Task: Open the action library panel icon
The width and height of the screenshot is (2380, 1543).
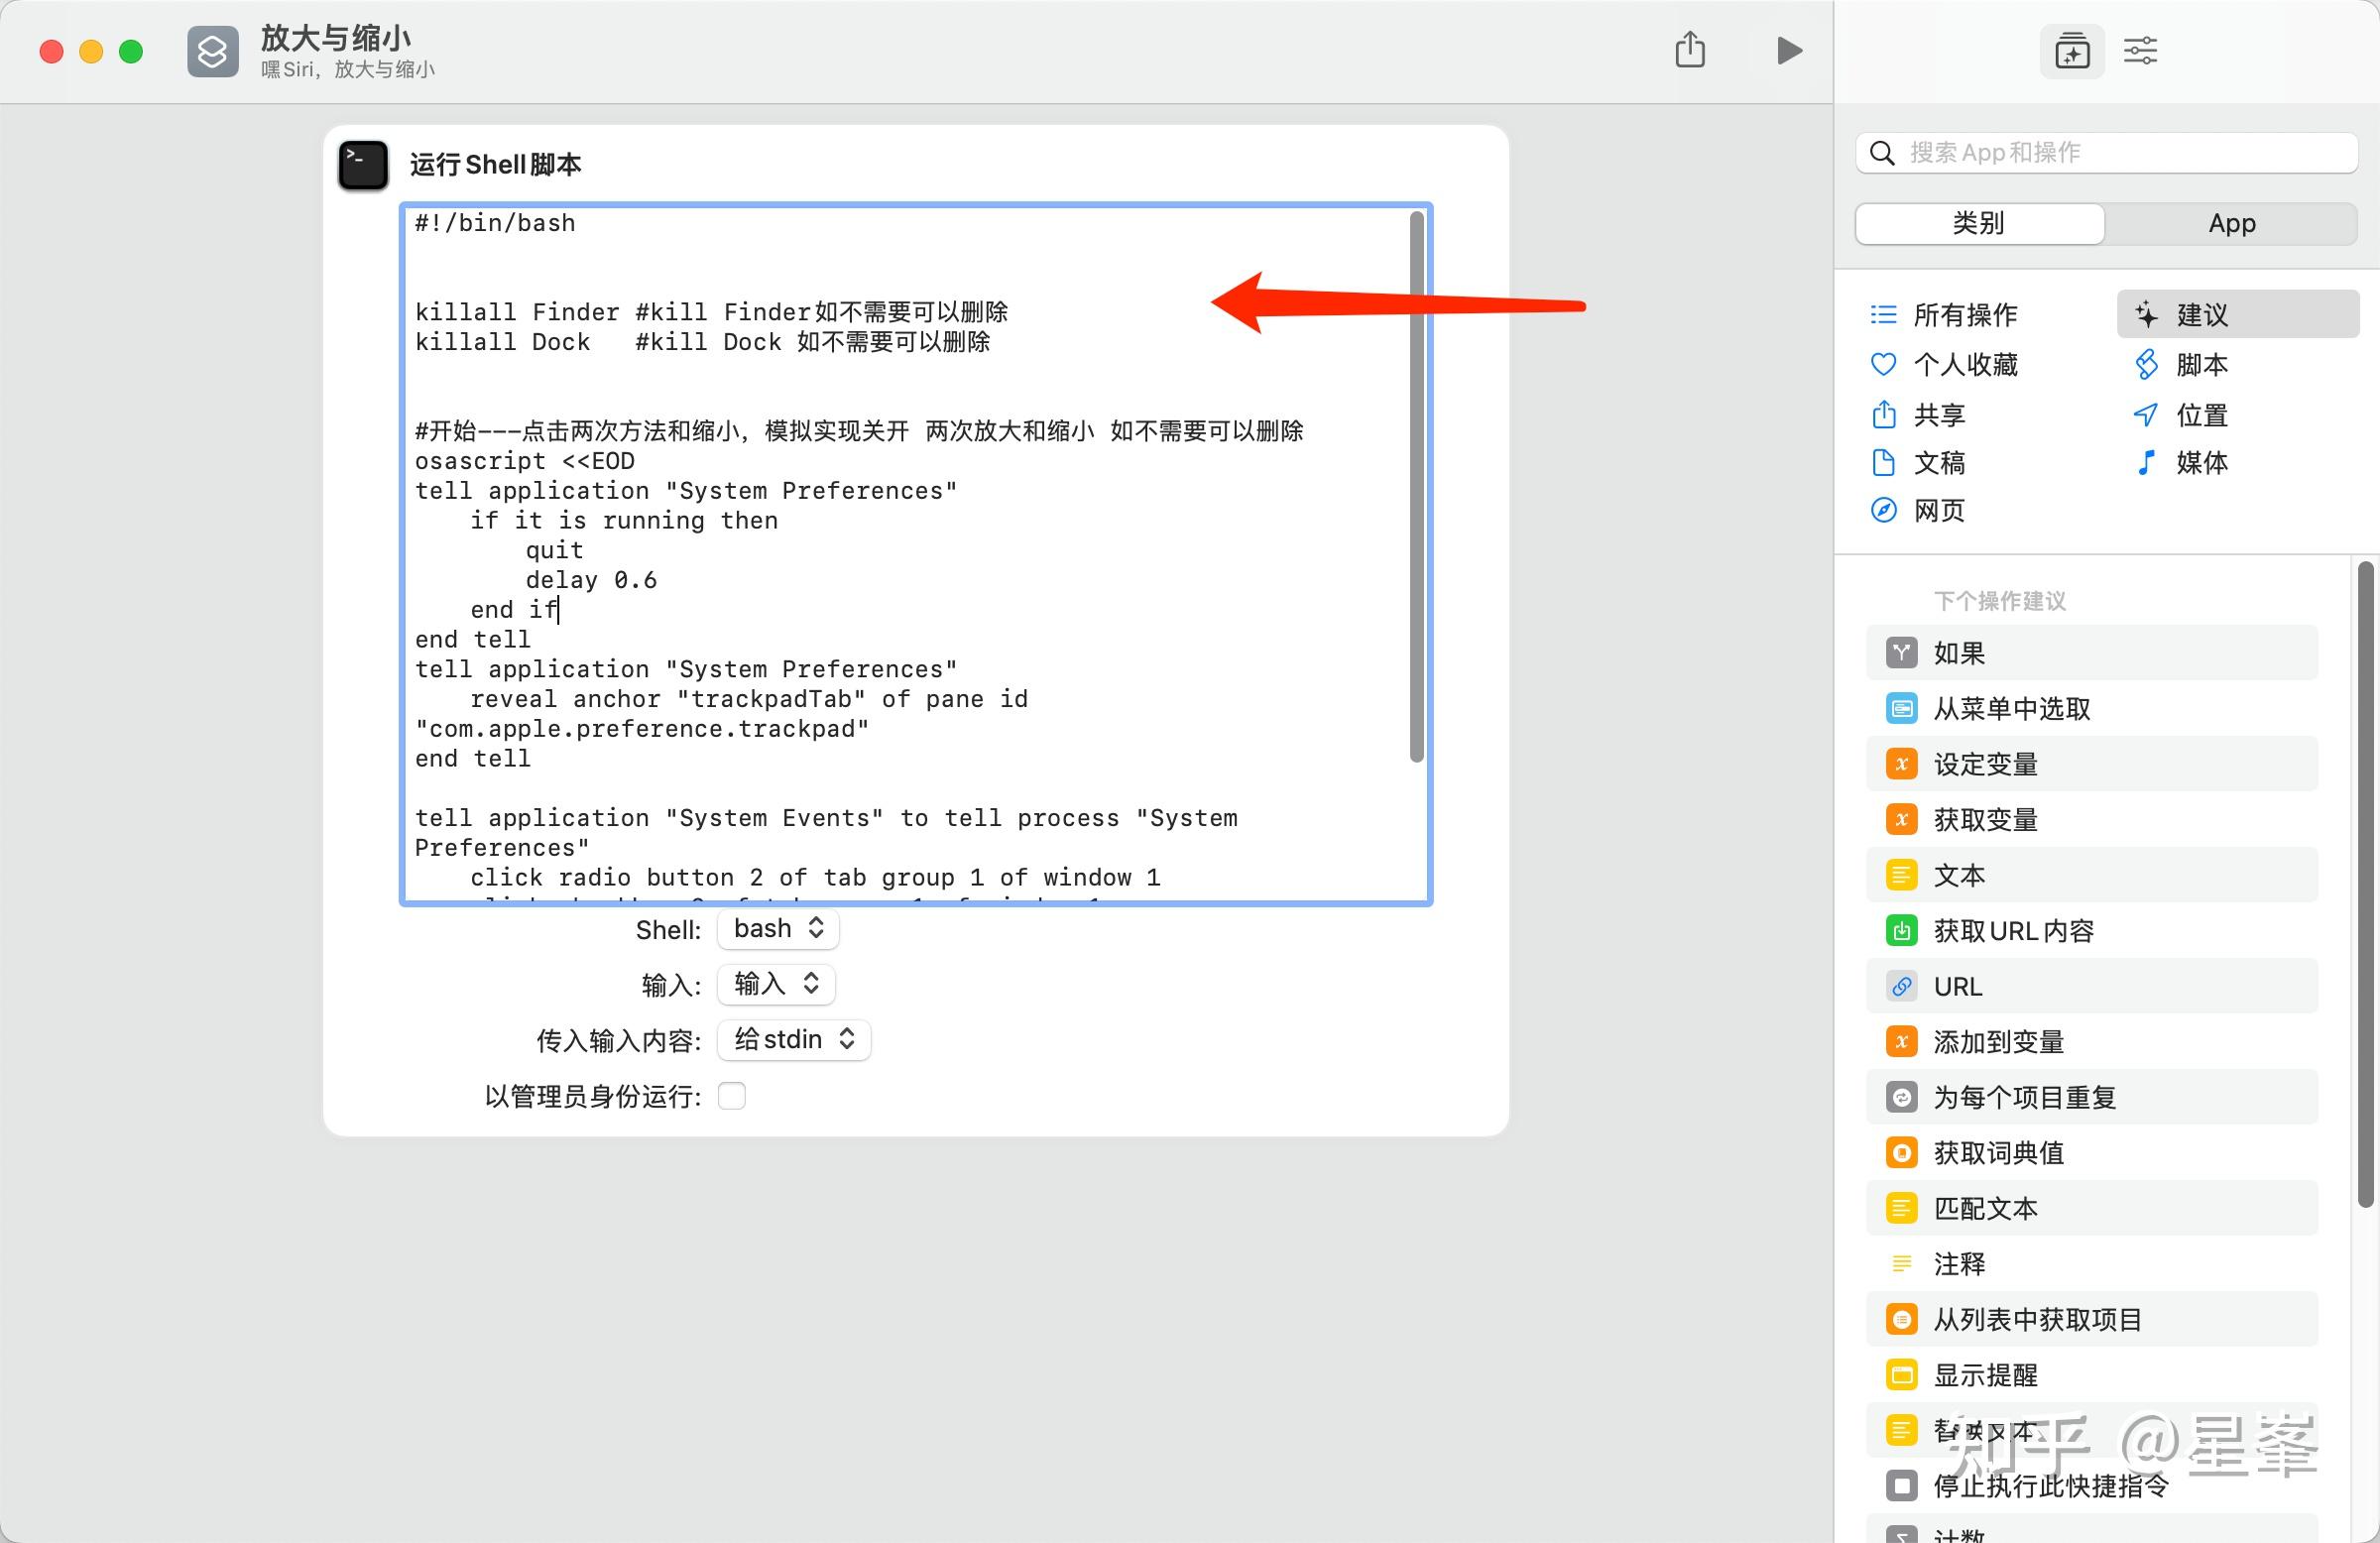Action: pos(2071,51)
